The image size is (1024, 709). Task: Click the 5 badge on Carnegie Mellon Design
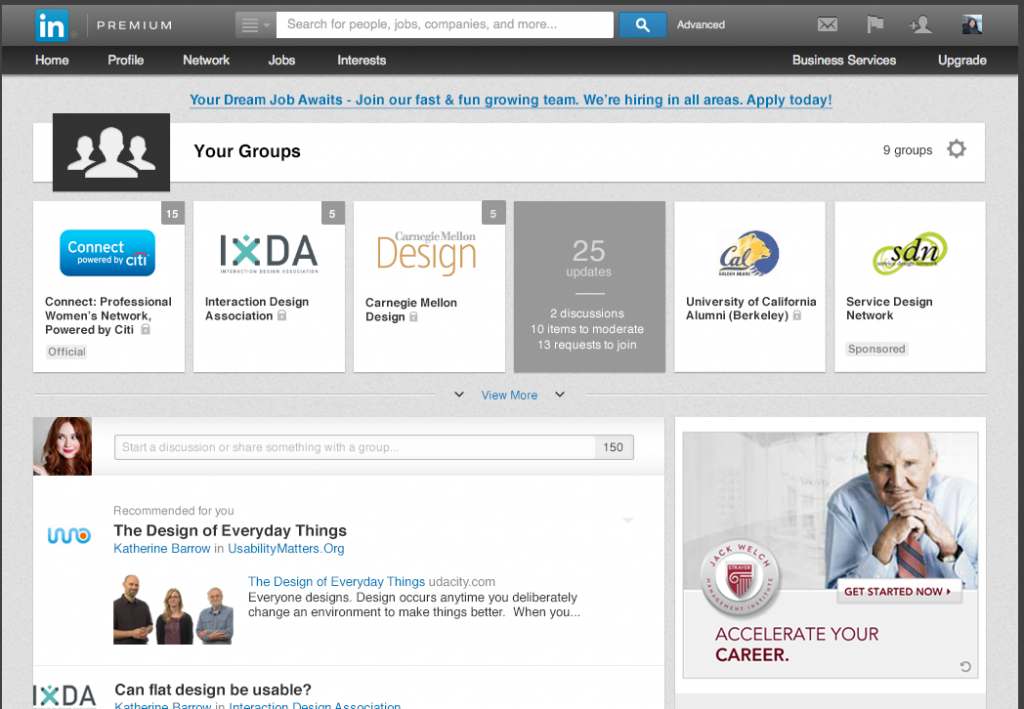coord(493,213)
